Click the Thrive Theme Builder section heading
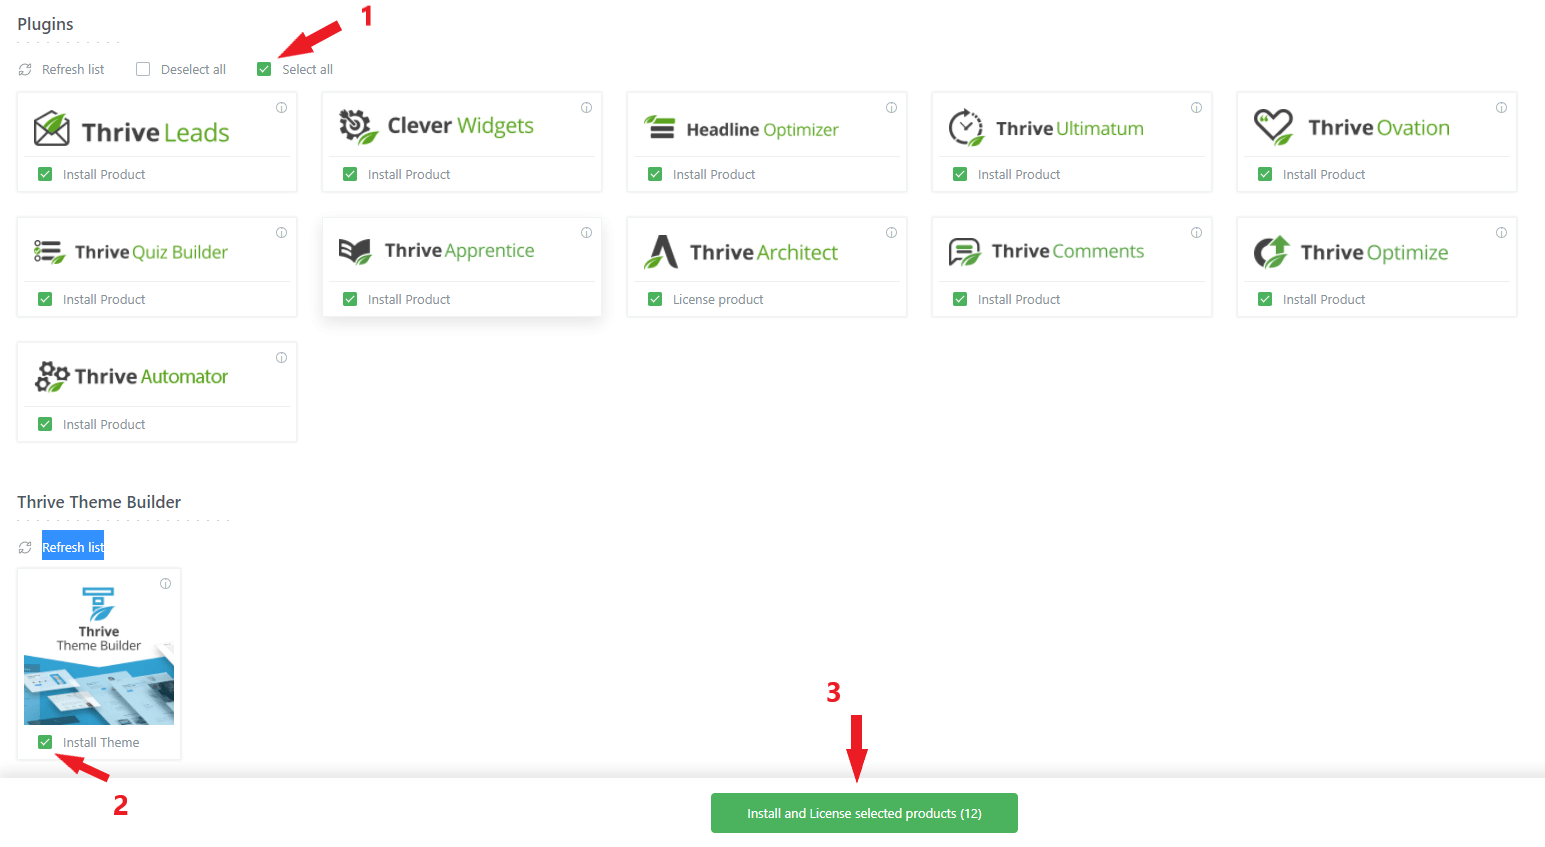This screenshot has width=1545, height=847. pos(99,502)
